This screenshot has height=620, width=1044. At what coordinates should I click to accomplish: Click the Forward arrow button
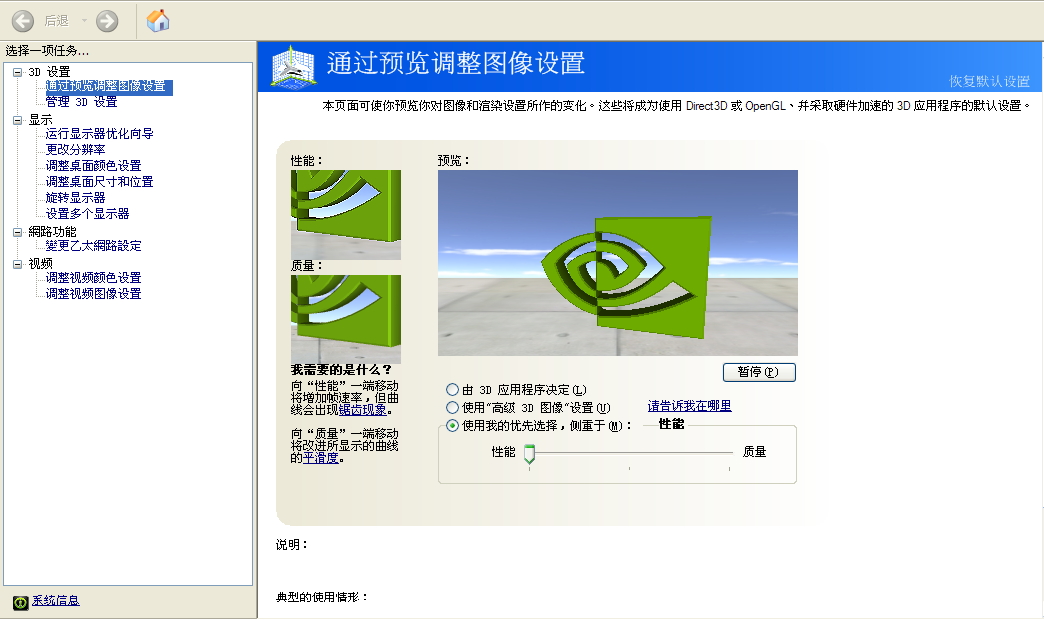107,21
